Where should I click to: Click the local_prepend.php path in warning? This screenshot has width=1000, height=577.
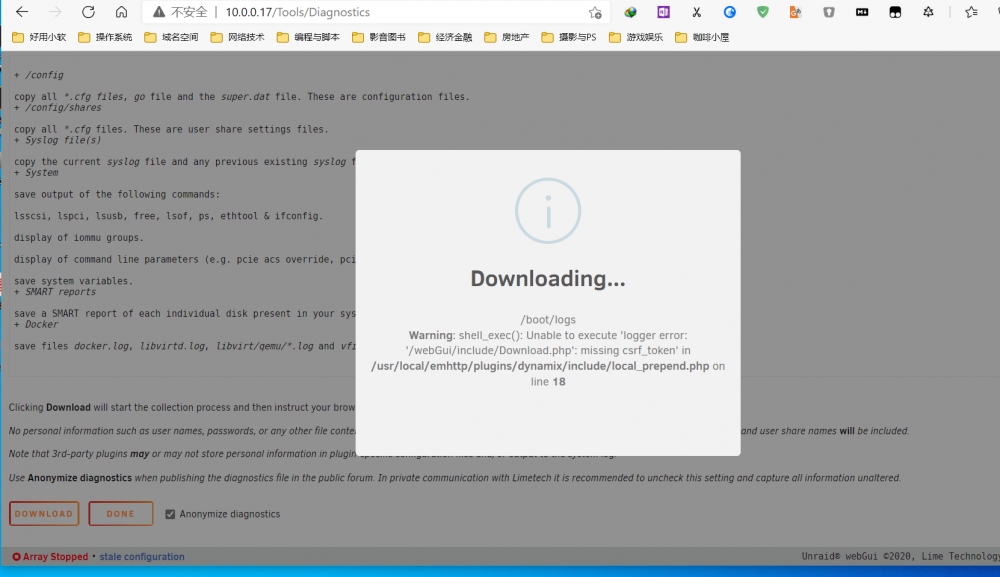tap(540, 366)
